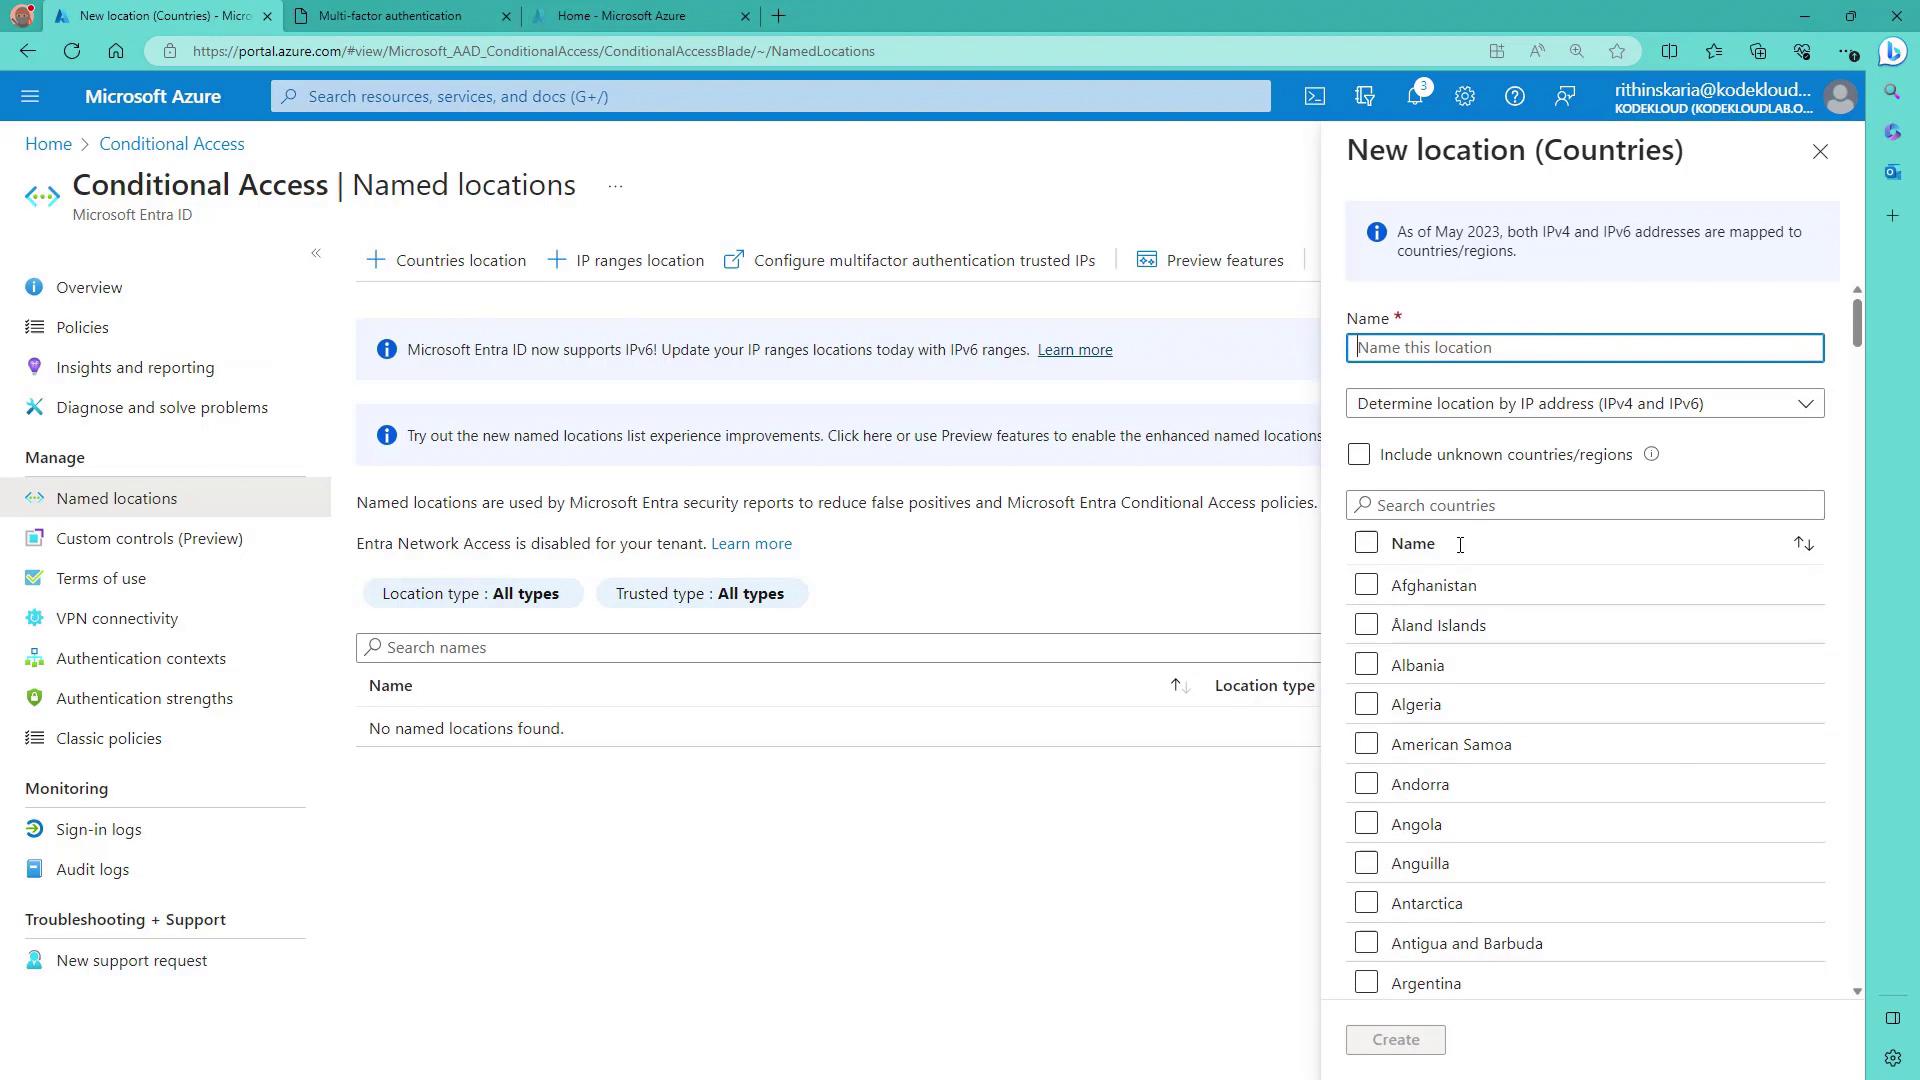
Task: Collapse the left navigation menu chevron
Action: click(316, 253)
